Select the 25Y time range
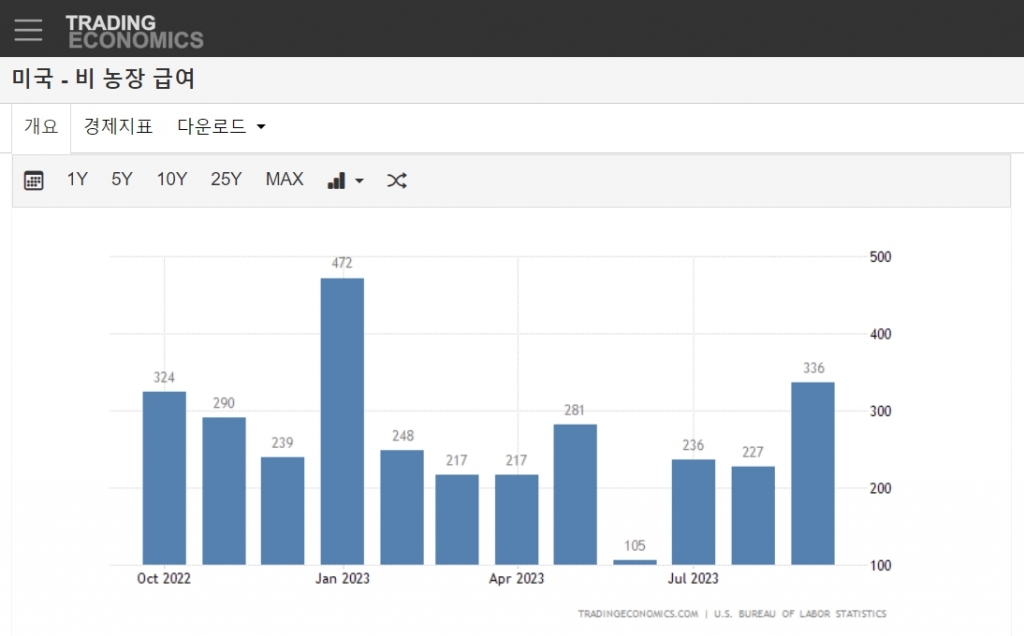 pyautogui.click(x=226, y=180)
